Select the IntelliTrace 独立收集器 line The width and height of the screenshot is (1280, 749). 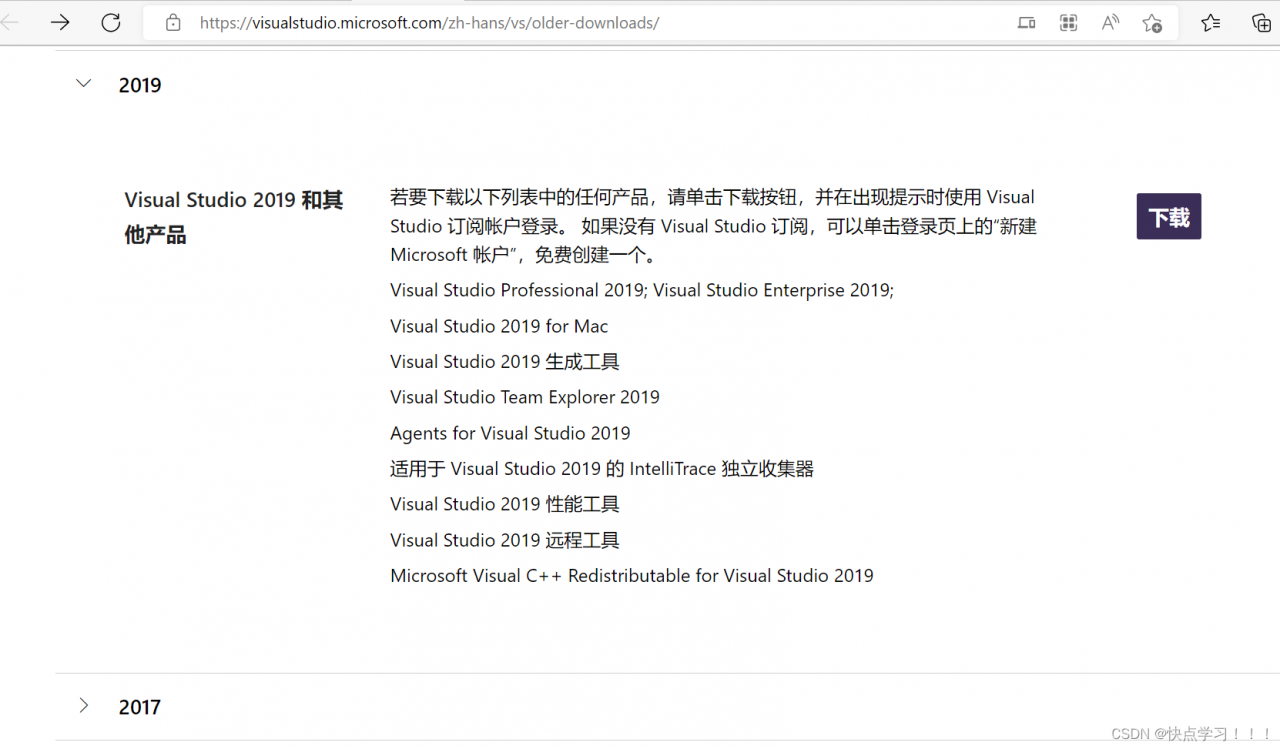click(x=602, y=469)
